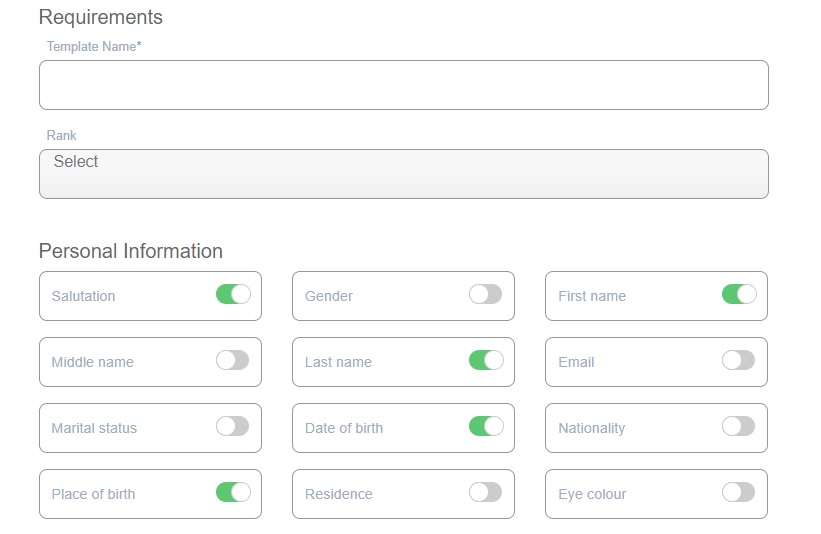The image size is (821, 534).
Task: Disable the First name toggle
Action: tap(739, 294)
